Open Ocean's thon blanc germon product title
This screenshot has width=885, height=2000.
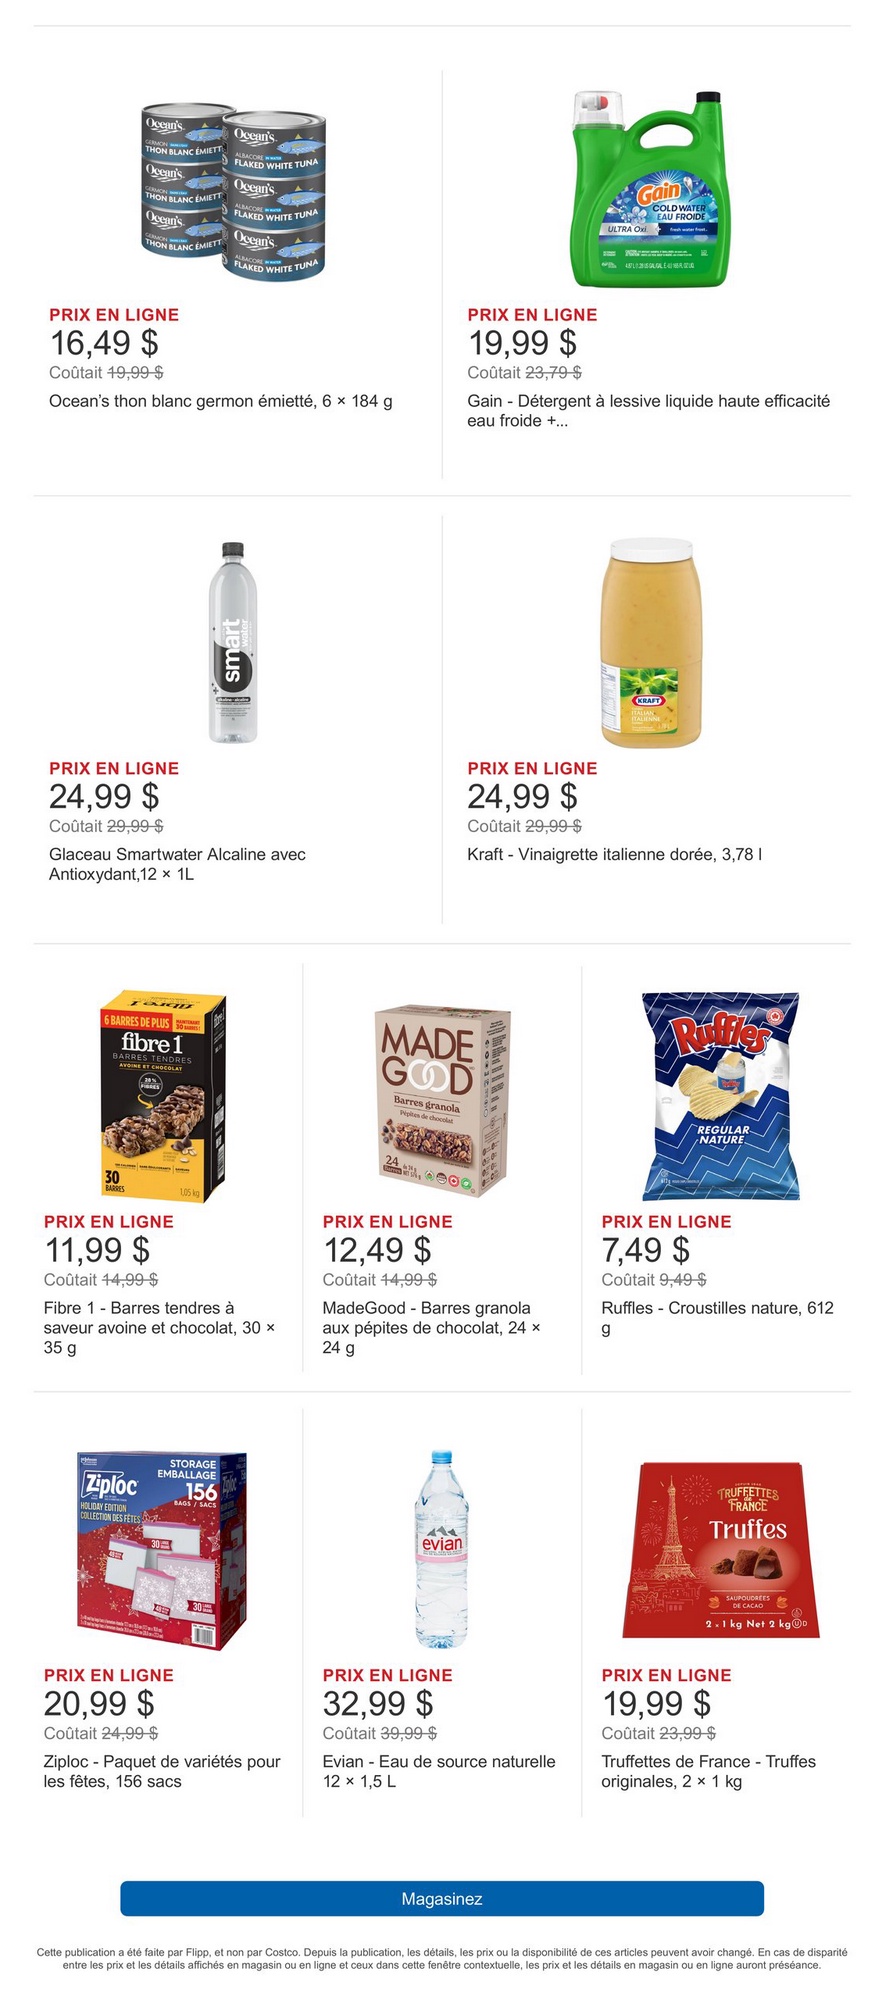[x=221, y=401]
